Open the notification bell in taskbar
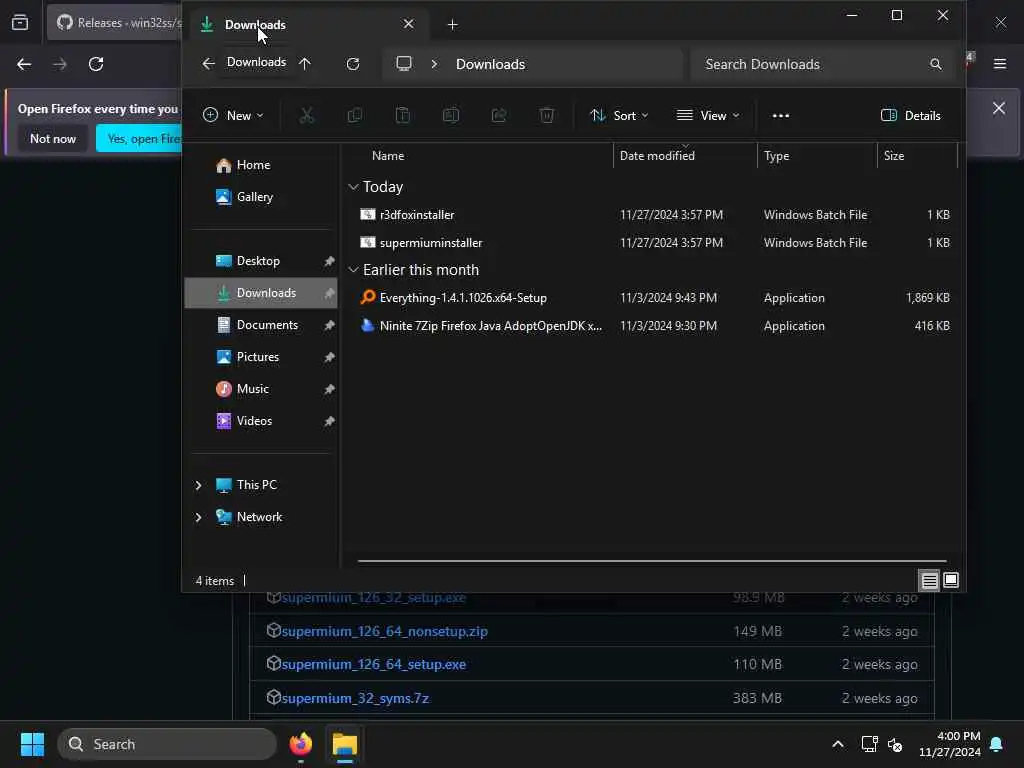This screenshot has width=1024, height=768. 996,744
